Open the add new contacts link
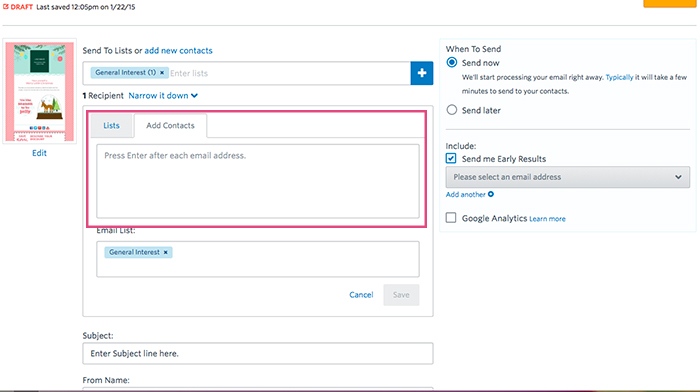The width and height of the screenshot is (700, 392). click(178, 50)
